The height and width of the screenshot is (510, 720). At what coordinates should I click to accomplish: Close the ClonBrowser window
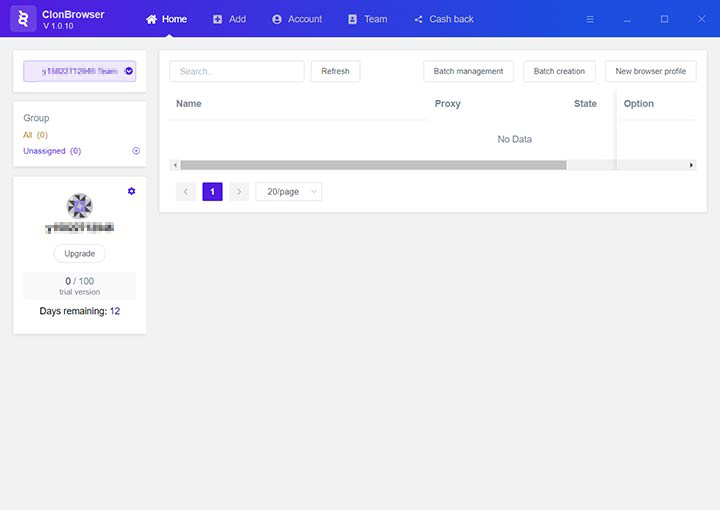click(701, 19)
